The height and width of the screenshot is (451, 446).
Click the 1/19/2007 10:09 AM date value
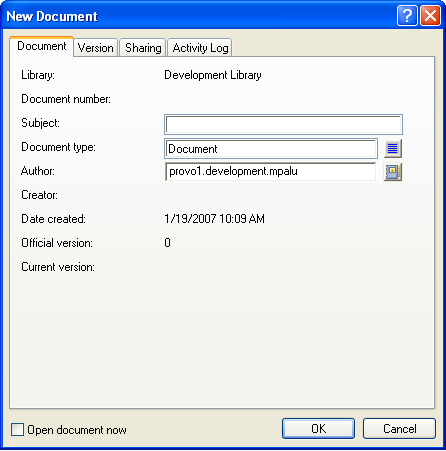pyautogui.click(x=214, y=219)
